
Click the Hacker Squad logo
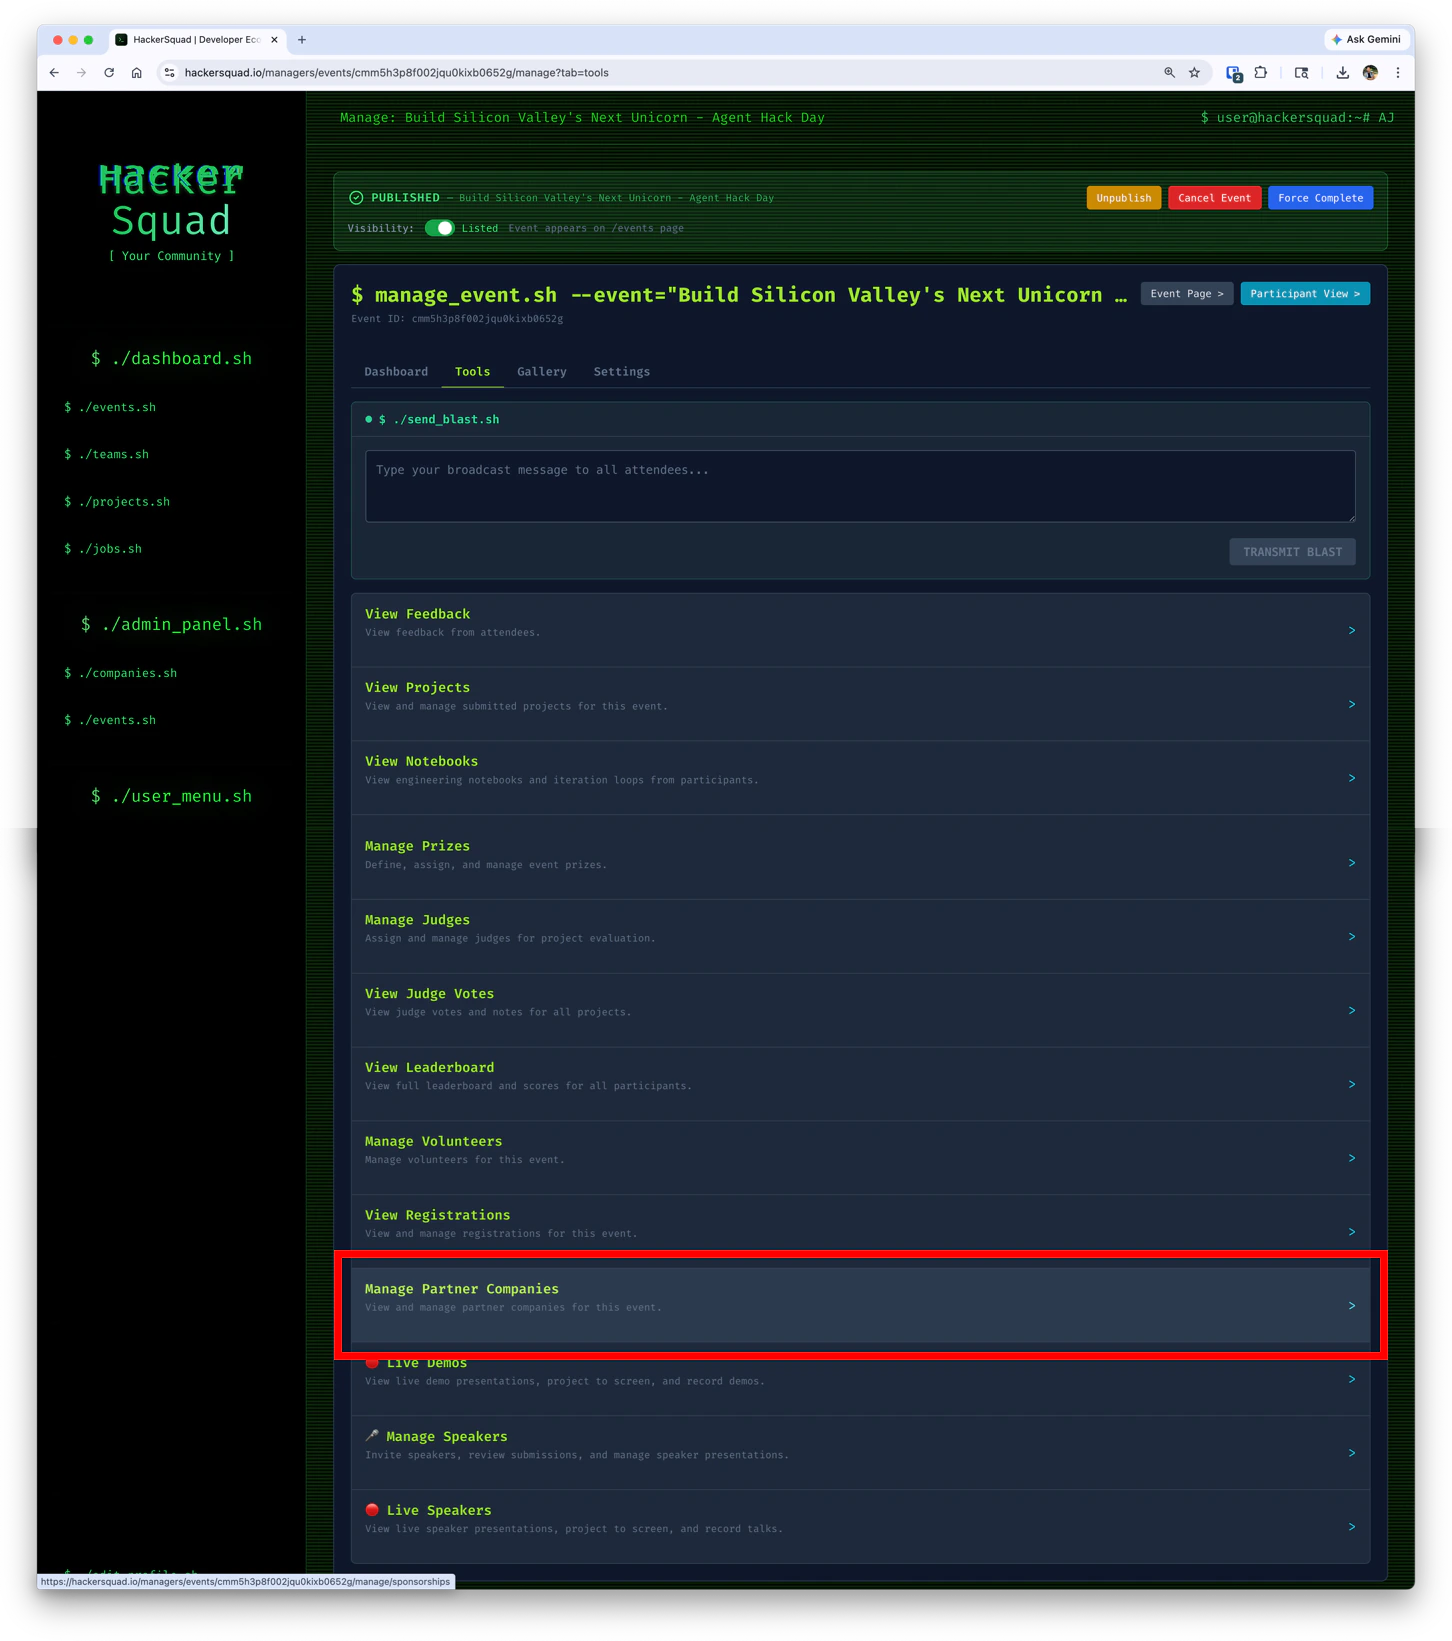coord(171,201)
